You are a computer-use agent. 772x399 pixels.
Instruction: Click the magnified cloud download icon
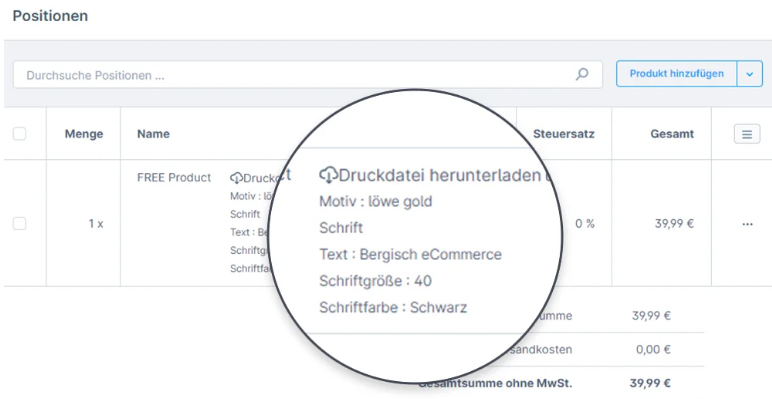(328, 175)
